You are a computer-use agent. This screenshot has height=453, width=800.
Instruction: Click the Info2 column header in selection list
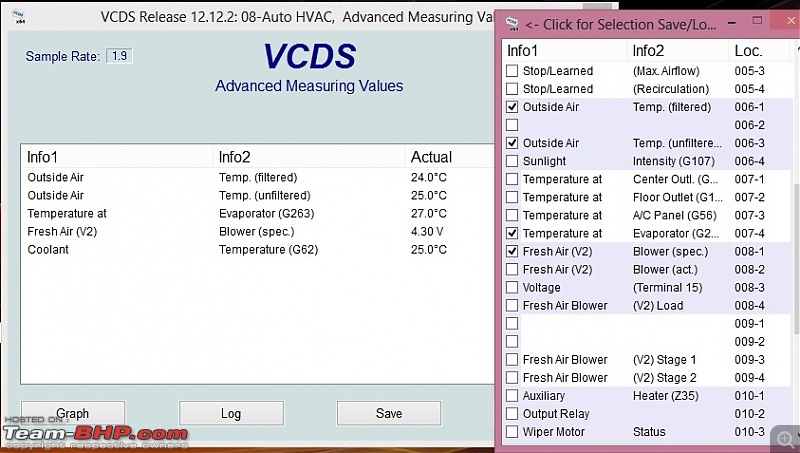(x=677, y=51)
